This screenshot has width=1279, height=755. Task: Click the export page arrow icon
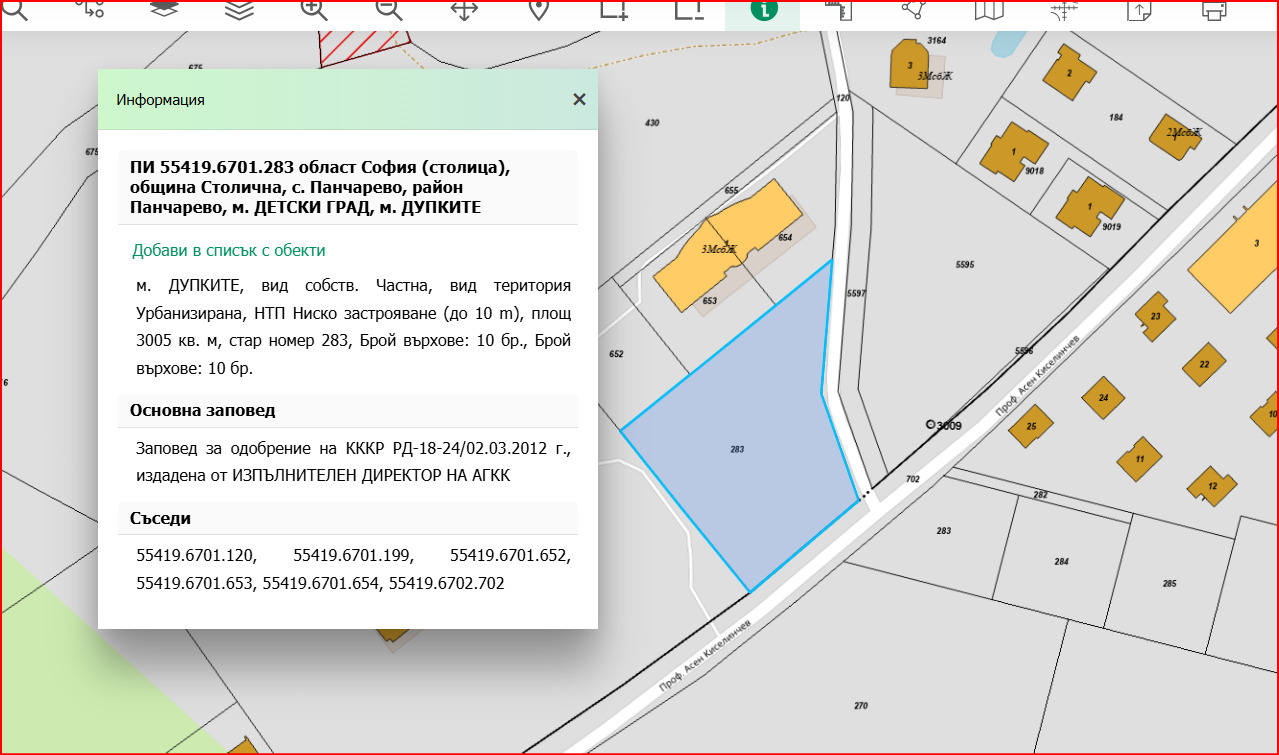[1138, 10]
